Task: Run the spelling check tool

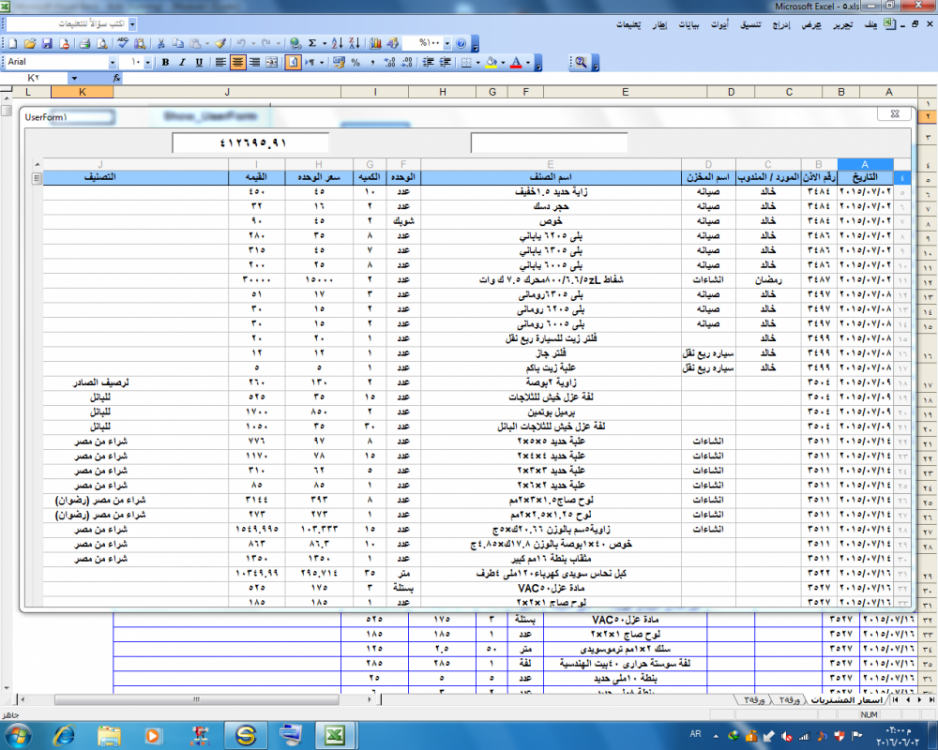Action: [x=123, y=44]
